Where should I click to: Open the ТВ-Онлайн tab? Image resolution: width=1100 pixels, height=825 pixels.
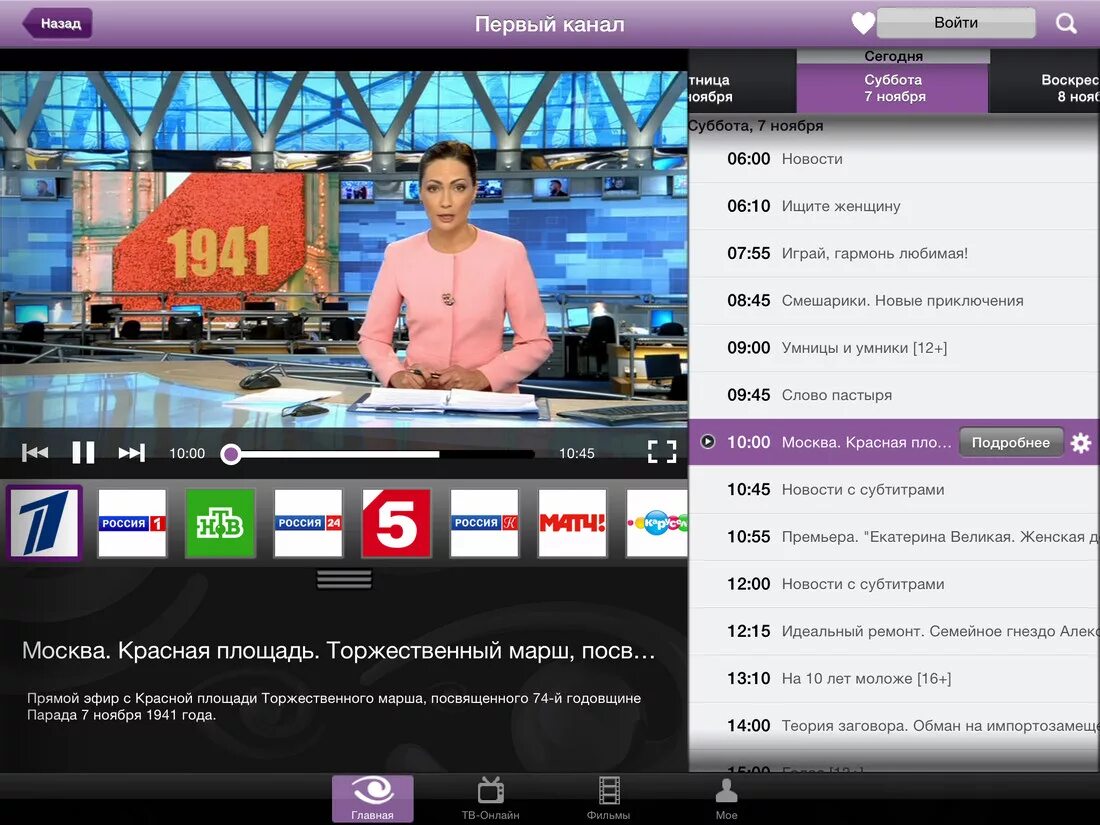pyautogui.click(x=490, y=798)
